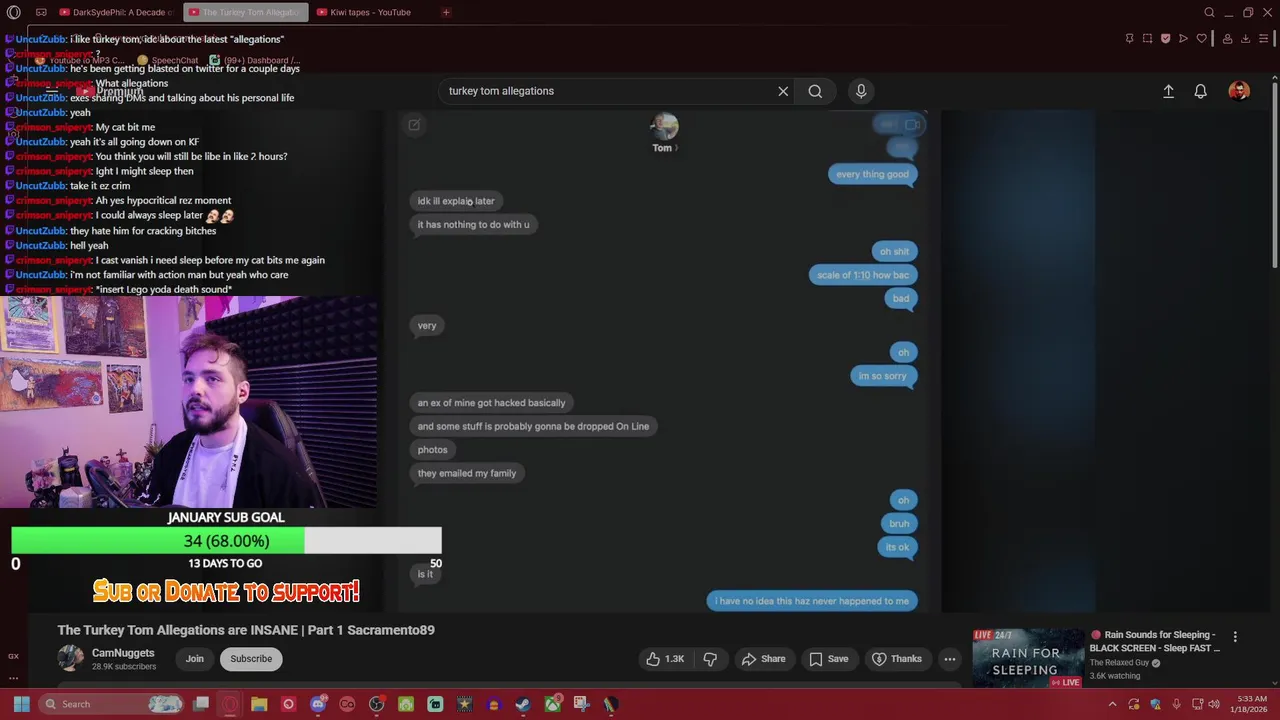Click the January sub goal progress bar
Image resolution: width=1280 pixels, height=720 pixels.
[x=226, y=541]
